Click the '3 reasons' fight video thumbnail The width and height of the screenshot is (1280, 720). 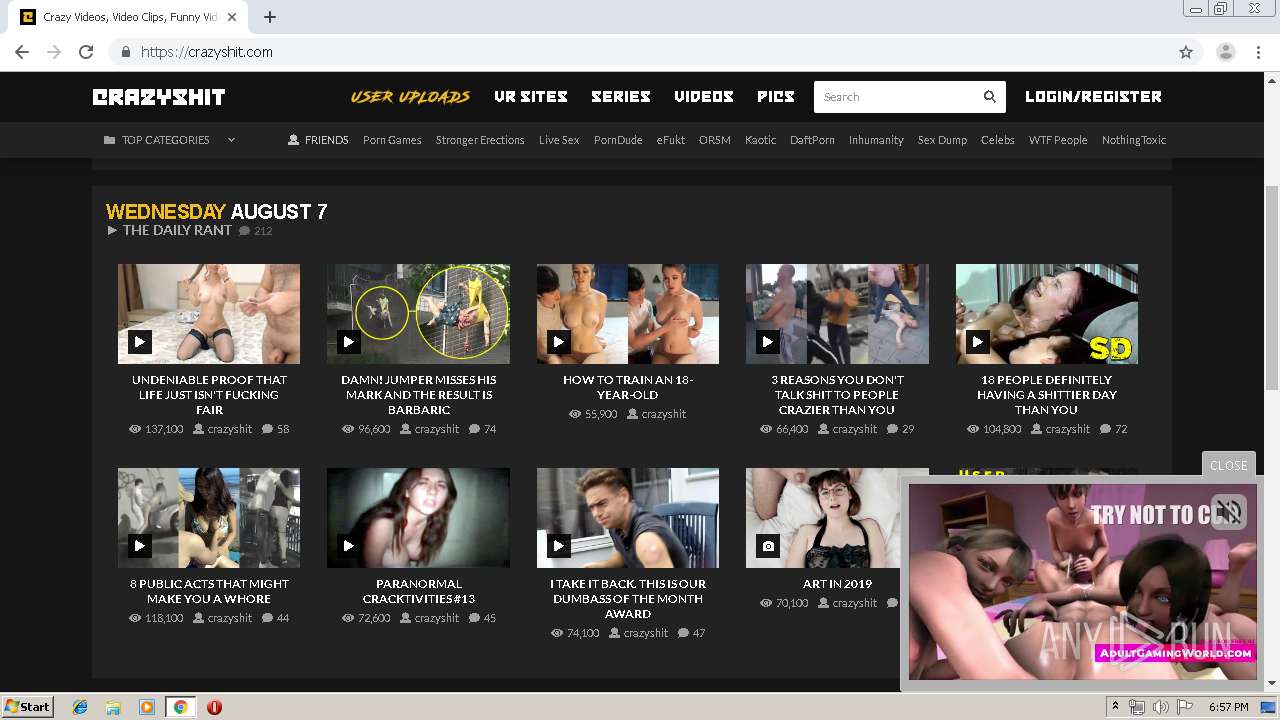[837, 314]
